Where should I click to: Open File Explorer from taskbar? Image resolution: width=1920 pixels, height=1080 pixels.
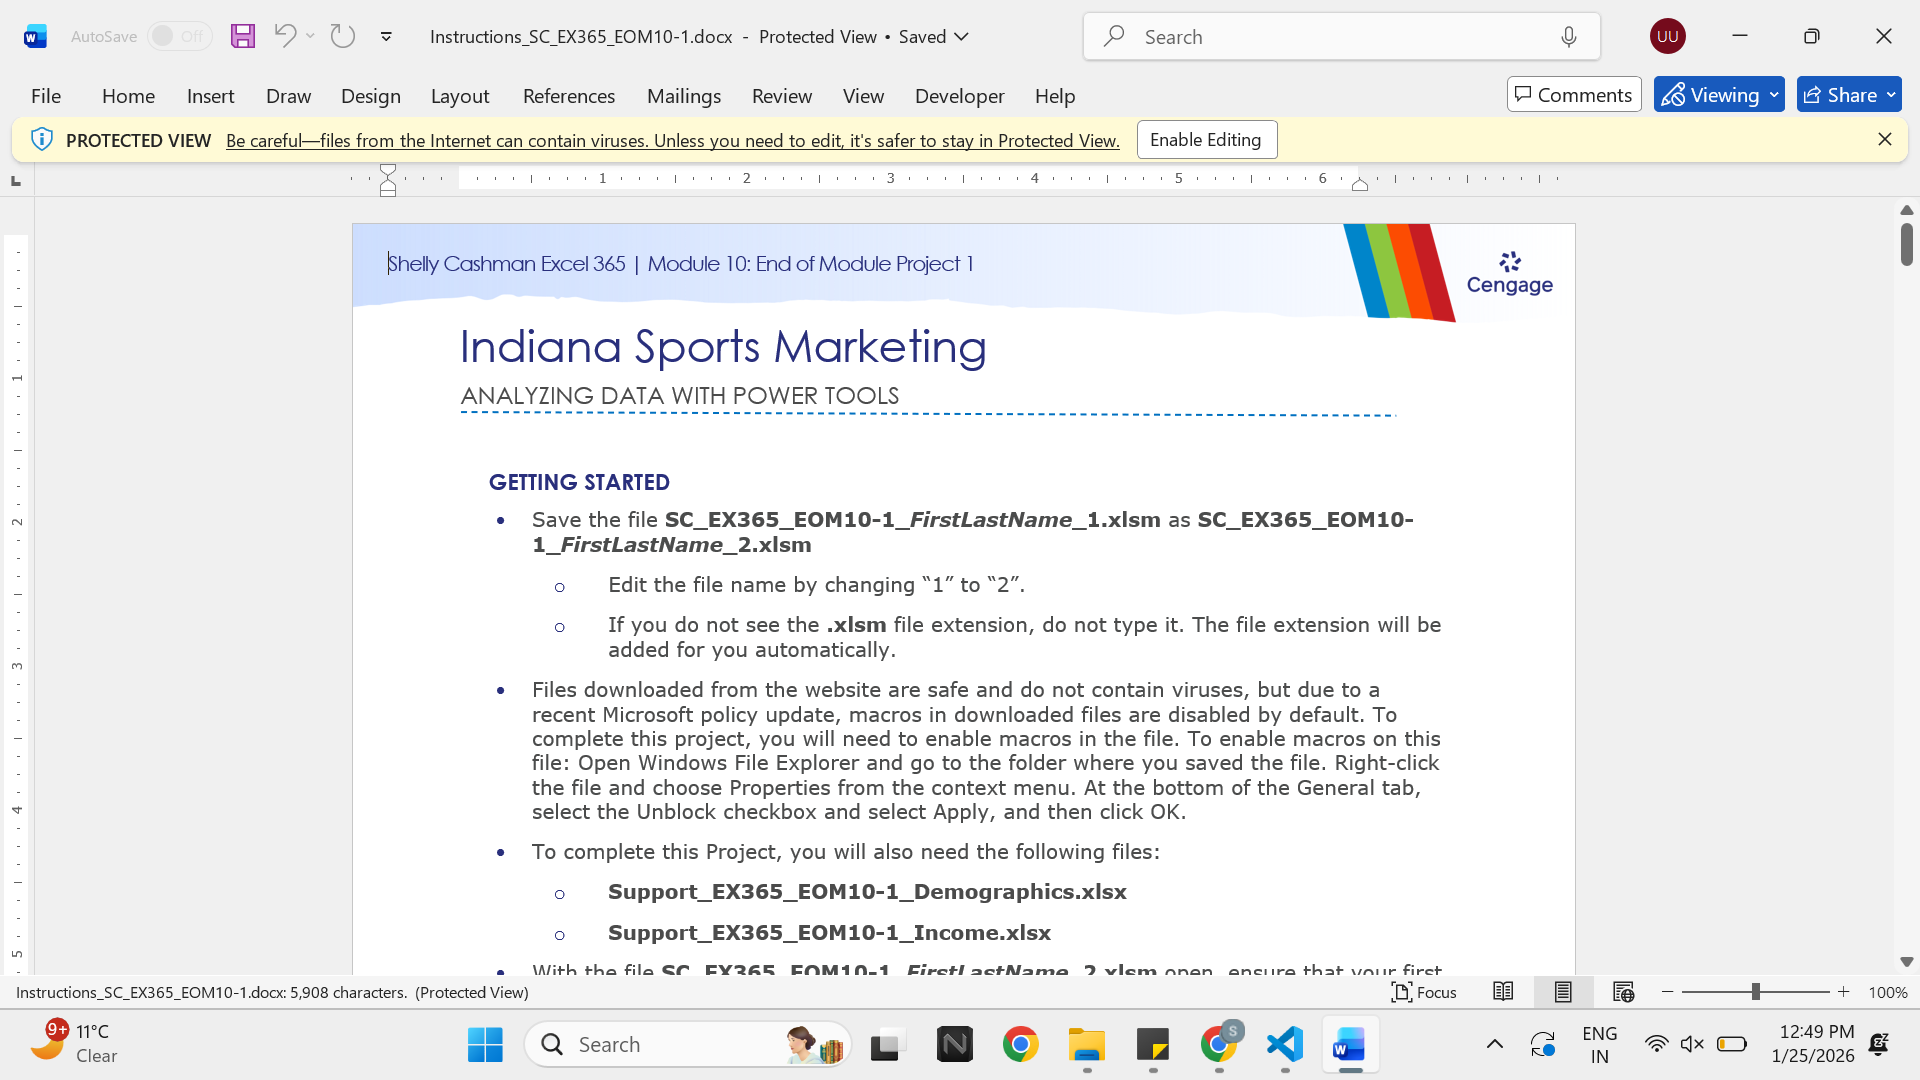tap(1087, 1045)
